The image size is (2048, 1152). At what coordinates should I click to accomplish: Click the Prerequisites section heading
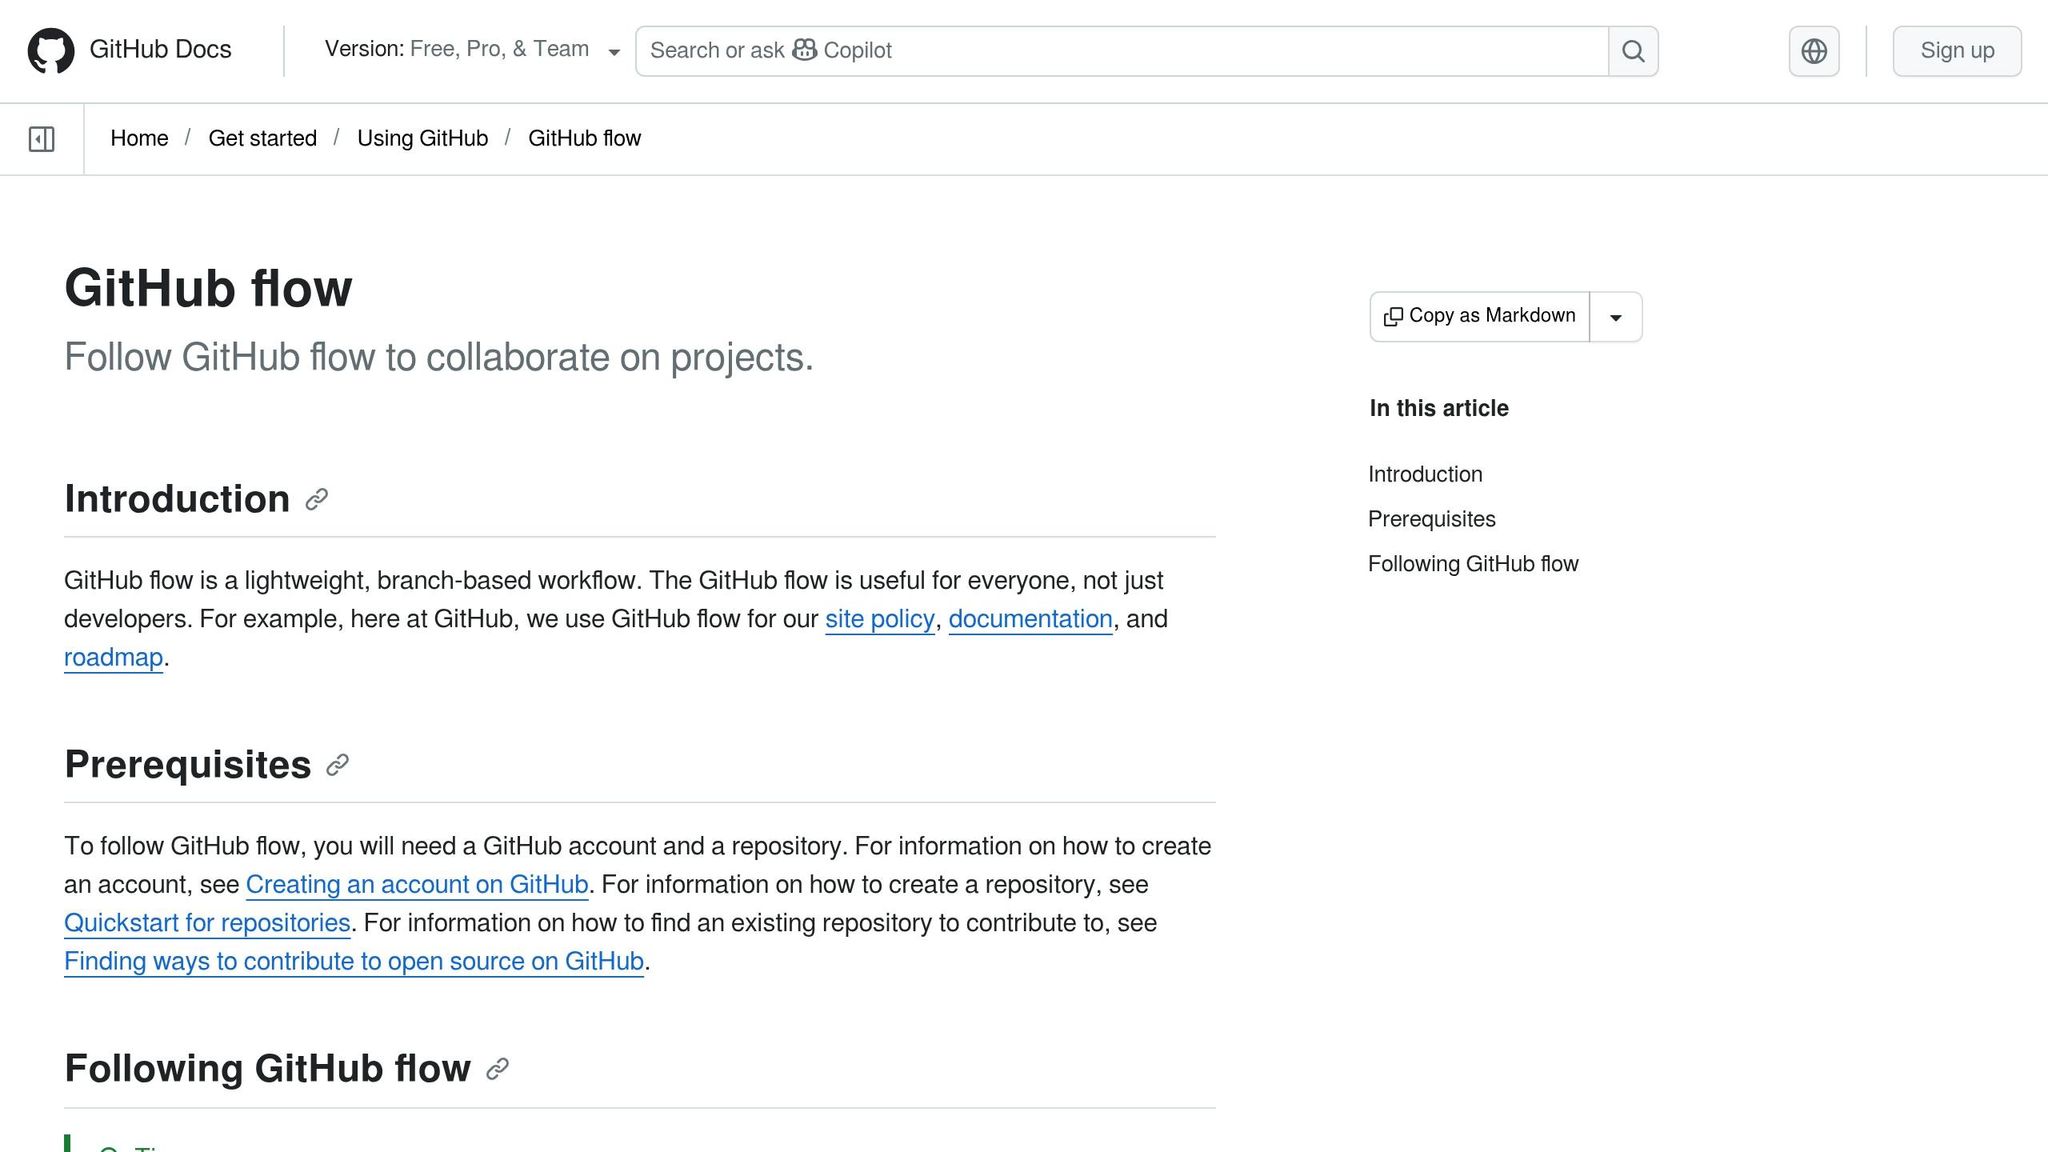[188, 765]
